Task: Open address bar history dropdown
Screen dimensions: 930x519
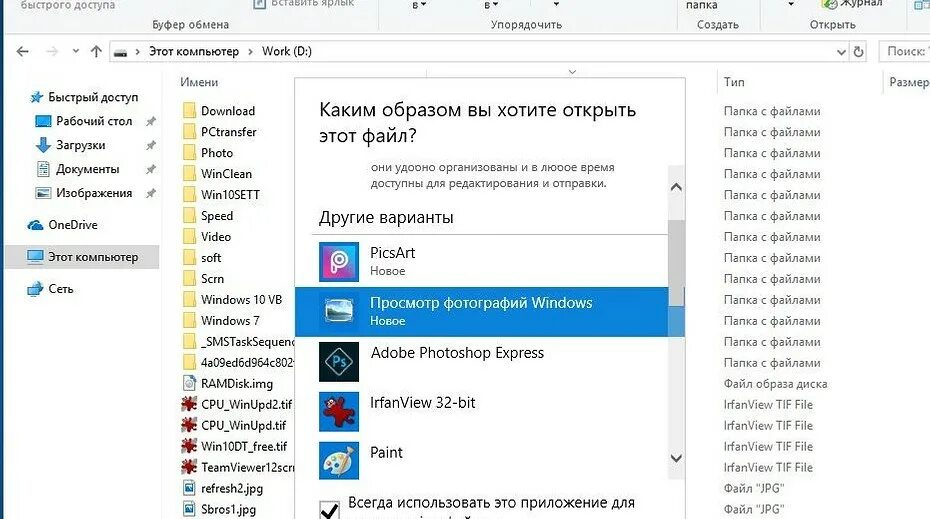Action: 841,52
